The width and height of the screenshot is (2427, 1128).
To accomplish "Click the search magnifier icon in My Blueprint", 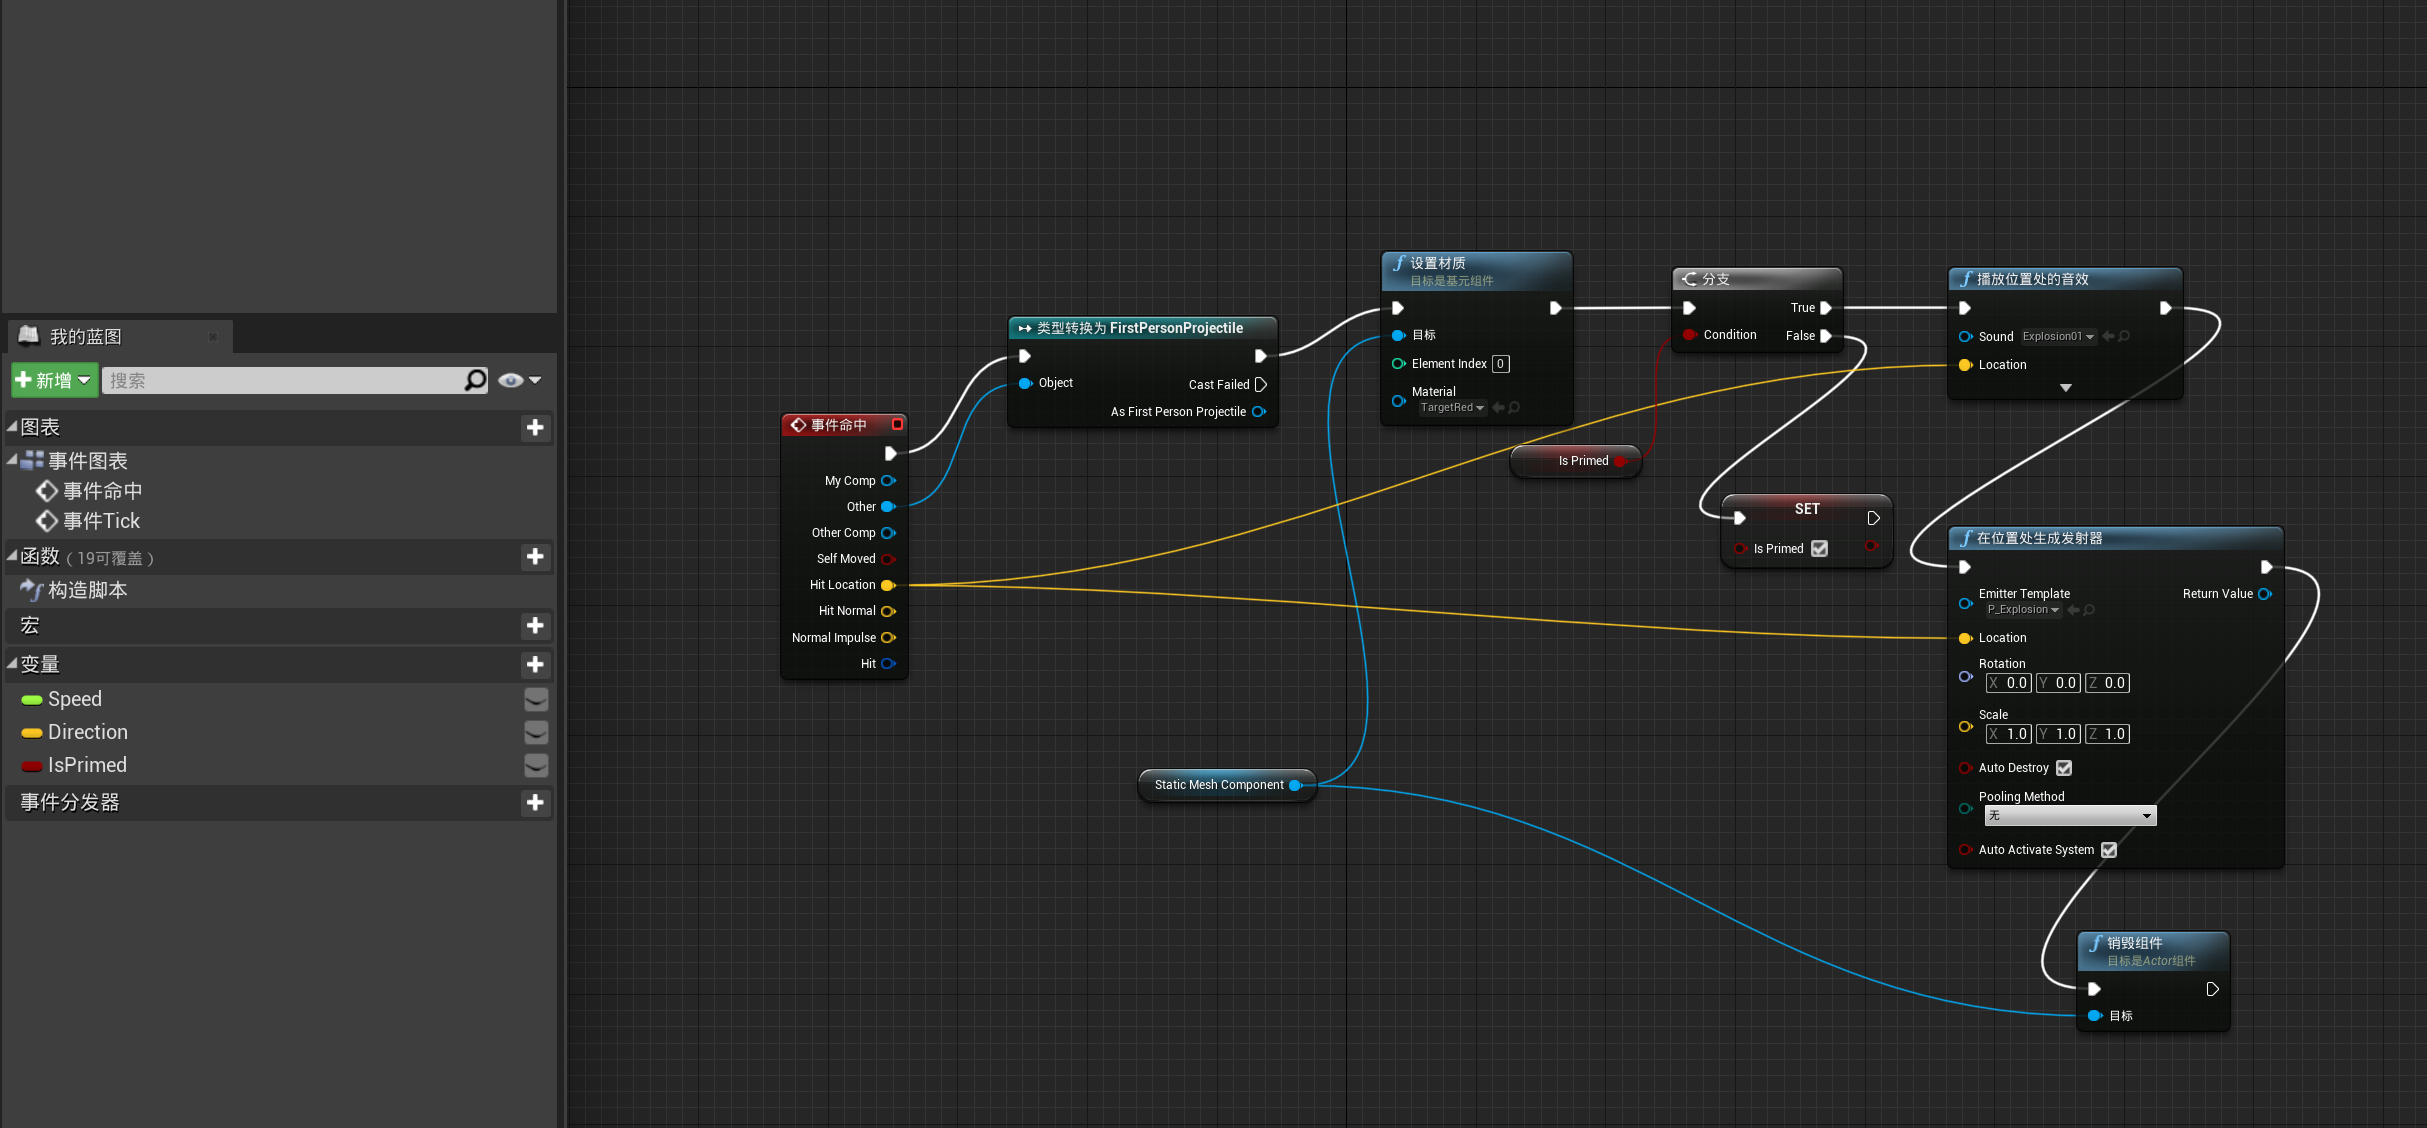I will (475, 380).
